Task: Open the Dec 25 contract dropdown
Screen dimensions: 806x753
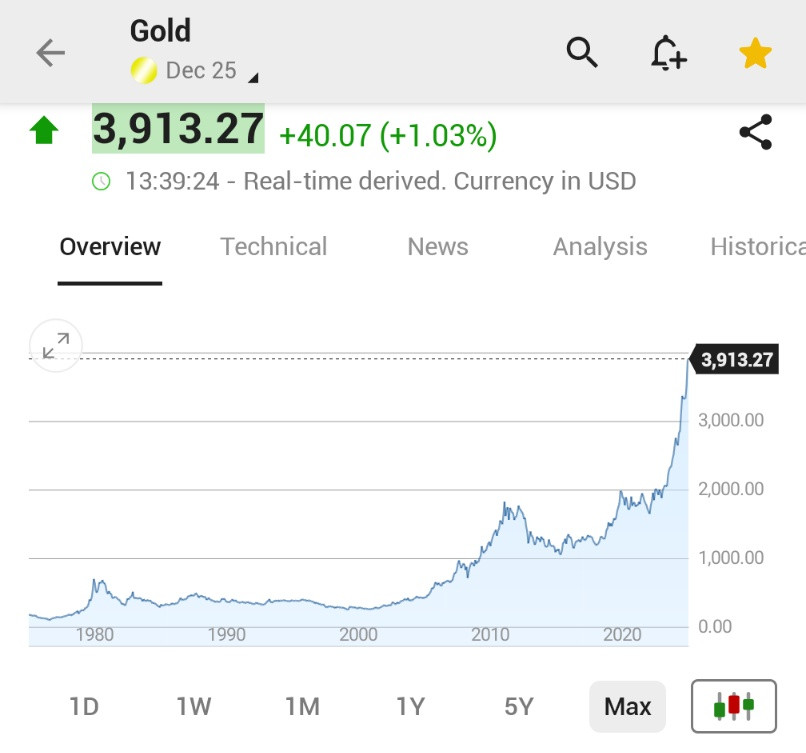Action: [212, 71]
